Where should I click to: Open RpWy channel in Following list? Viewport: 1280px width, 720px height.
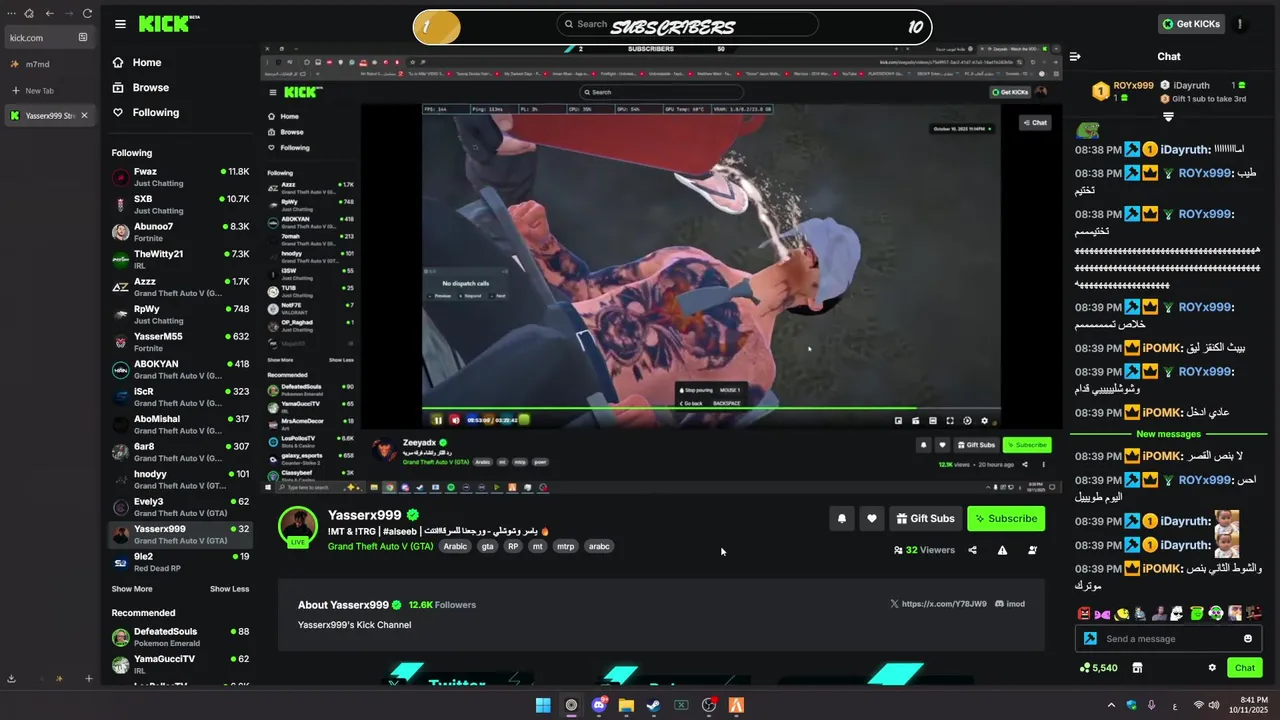180,314
